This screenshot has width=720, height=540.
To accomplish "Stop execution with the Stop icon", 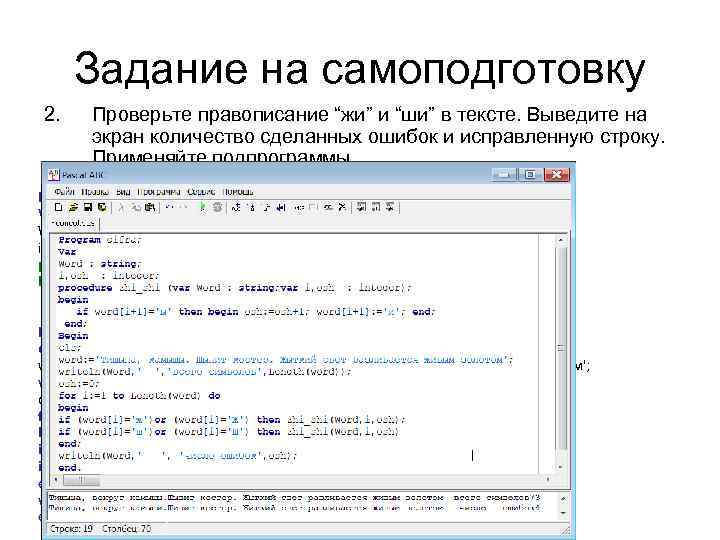I will [x=217, y=208].
